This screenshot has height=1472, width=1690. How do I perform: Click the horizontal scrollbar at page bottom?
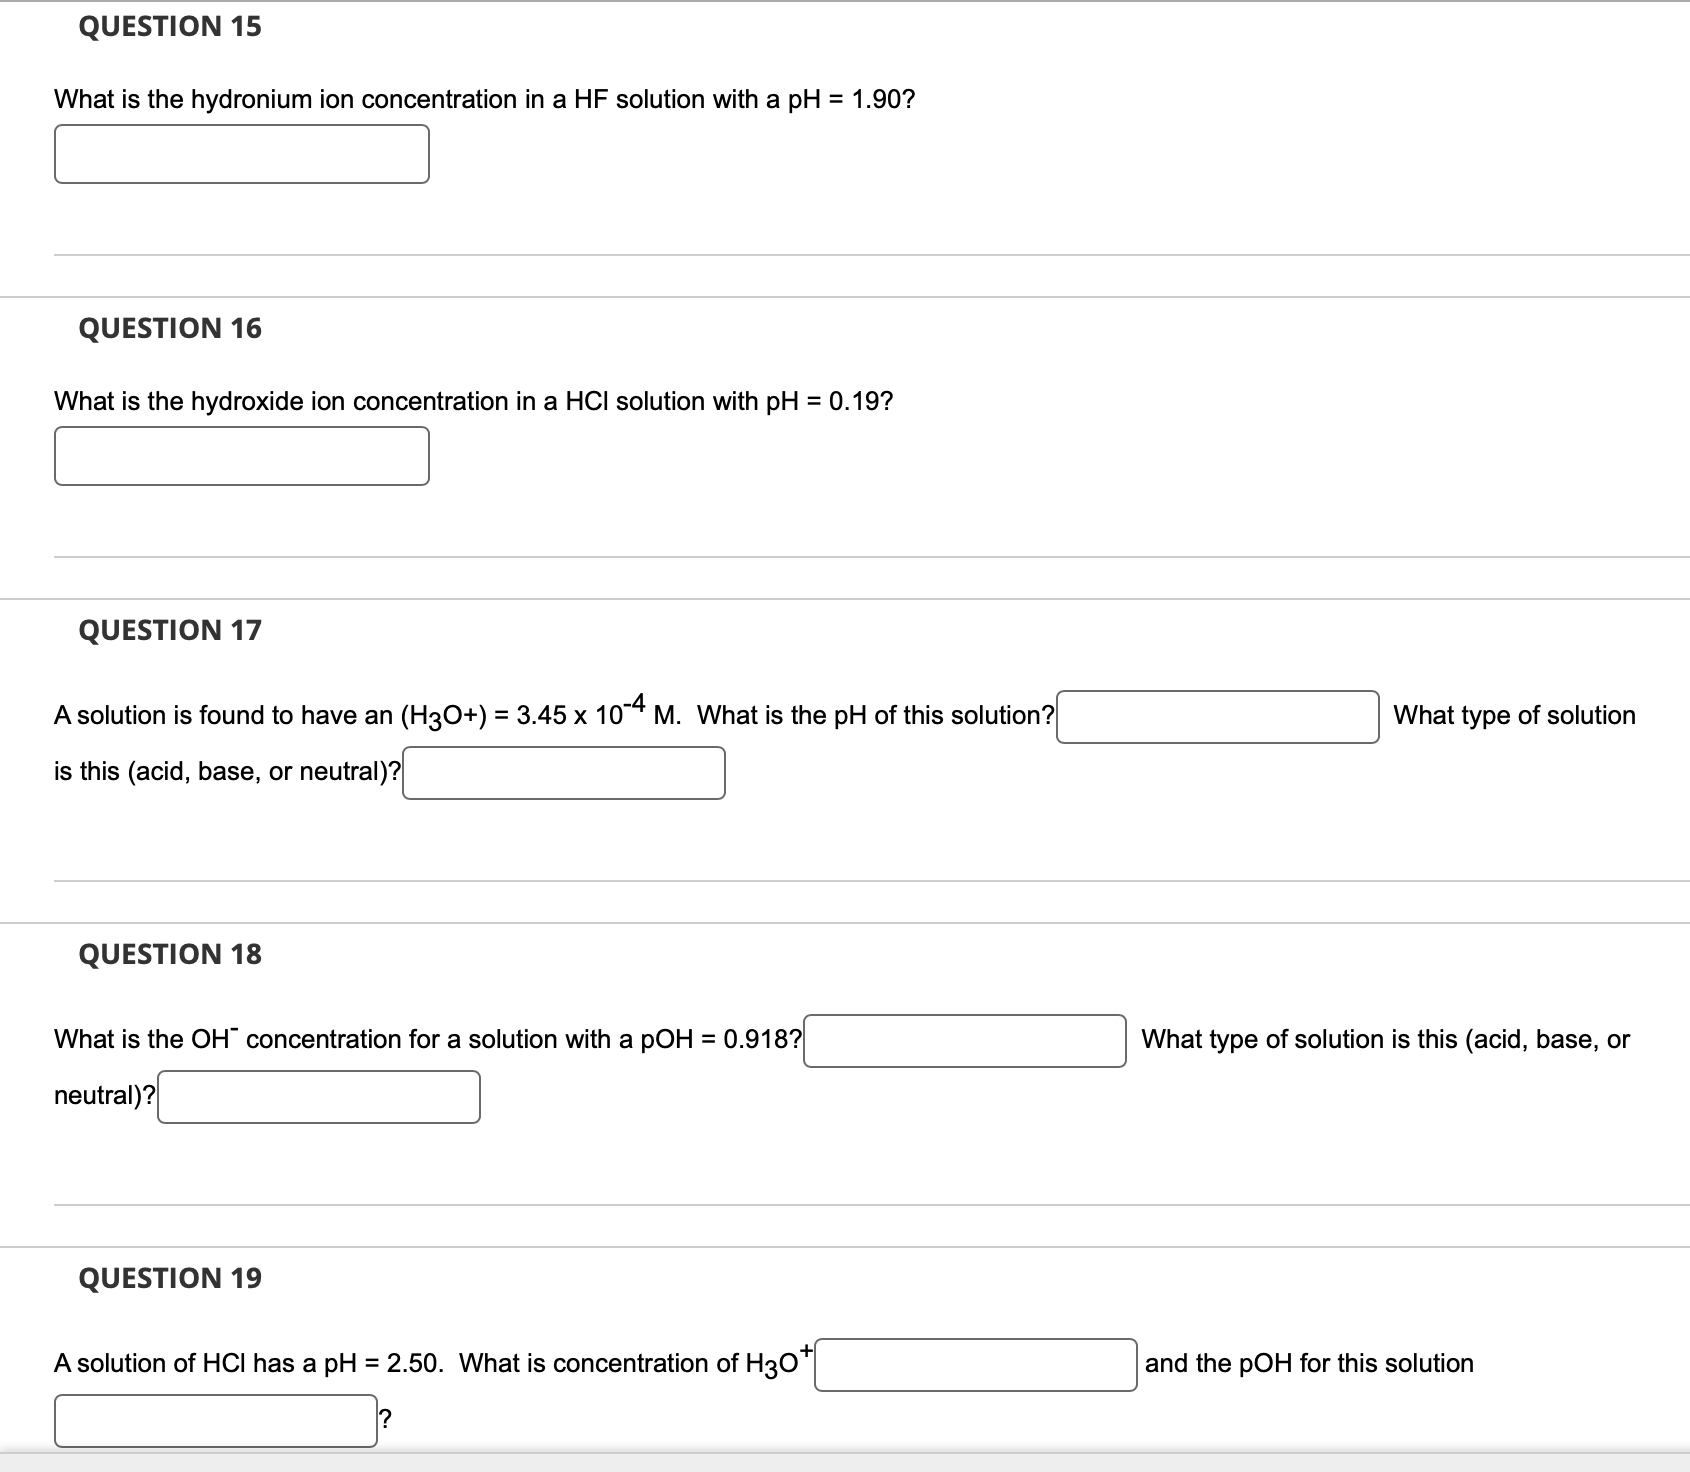click(x=845, y=1466)
